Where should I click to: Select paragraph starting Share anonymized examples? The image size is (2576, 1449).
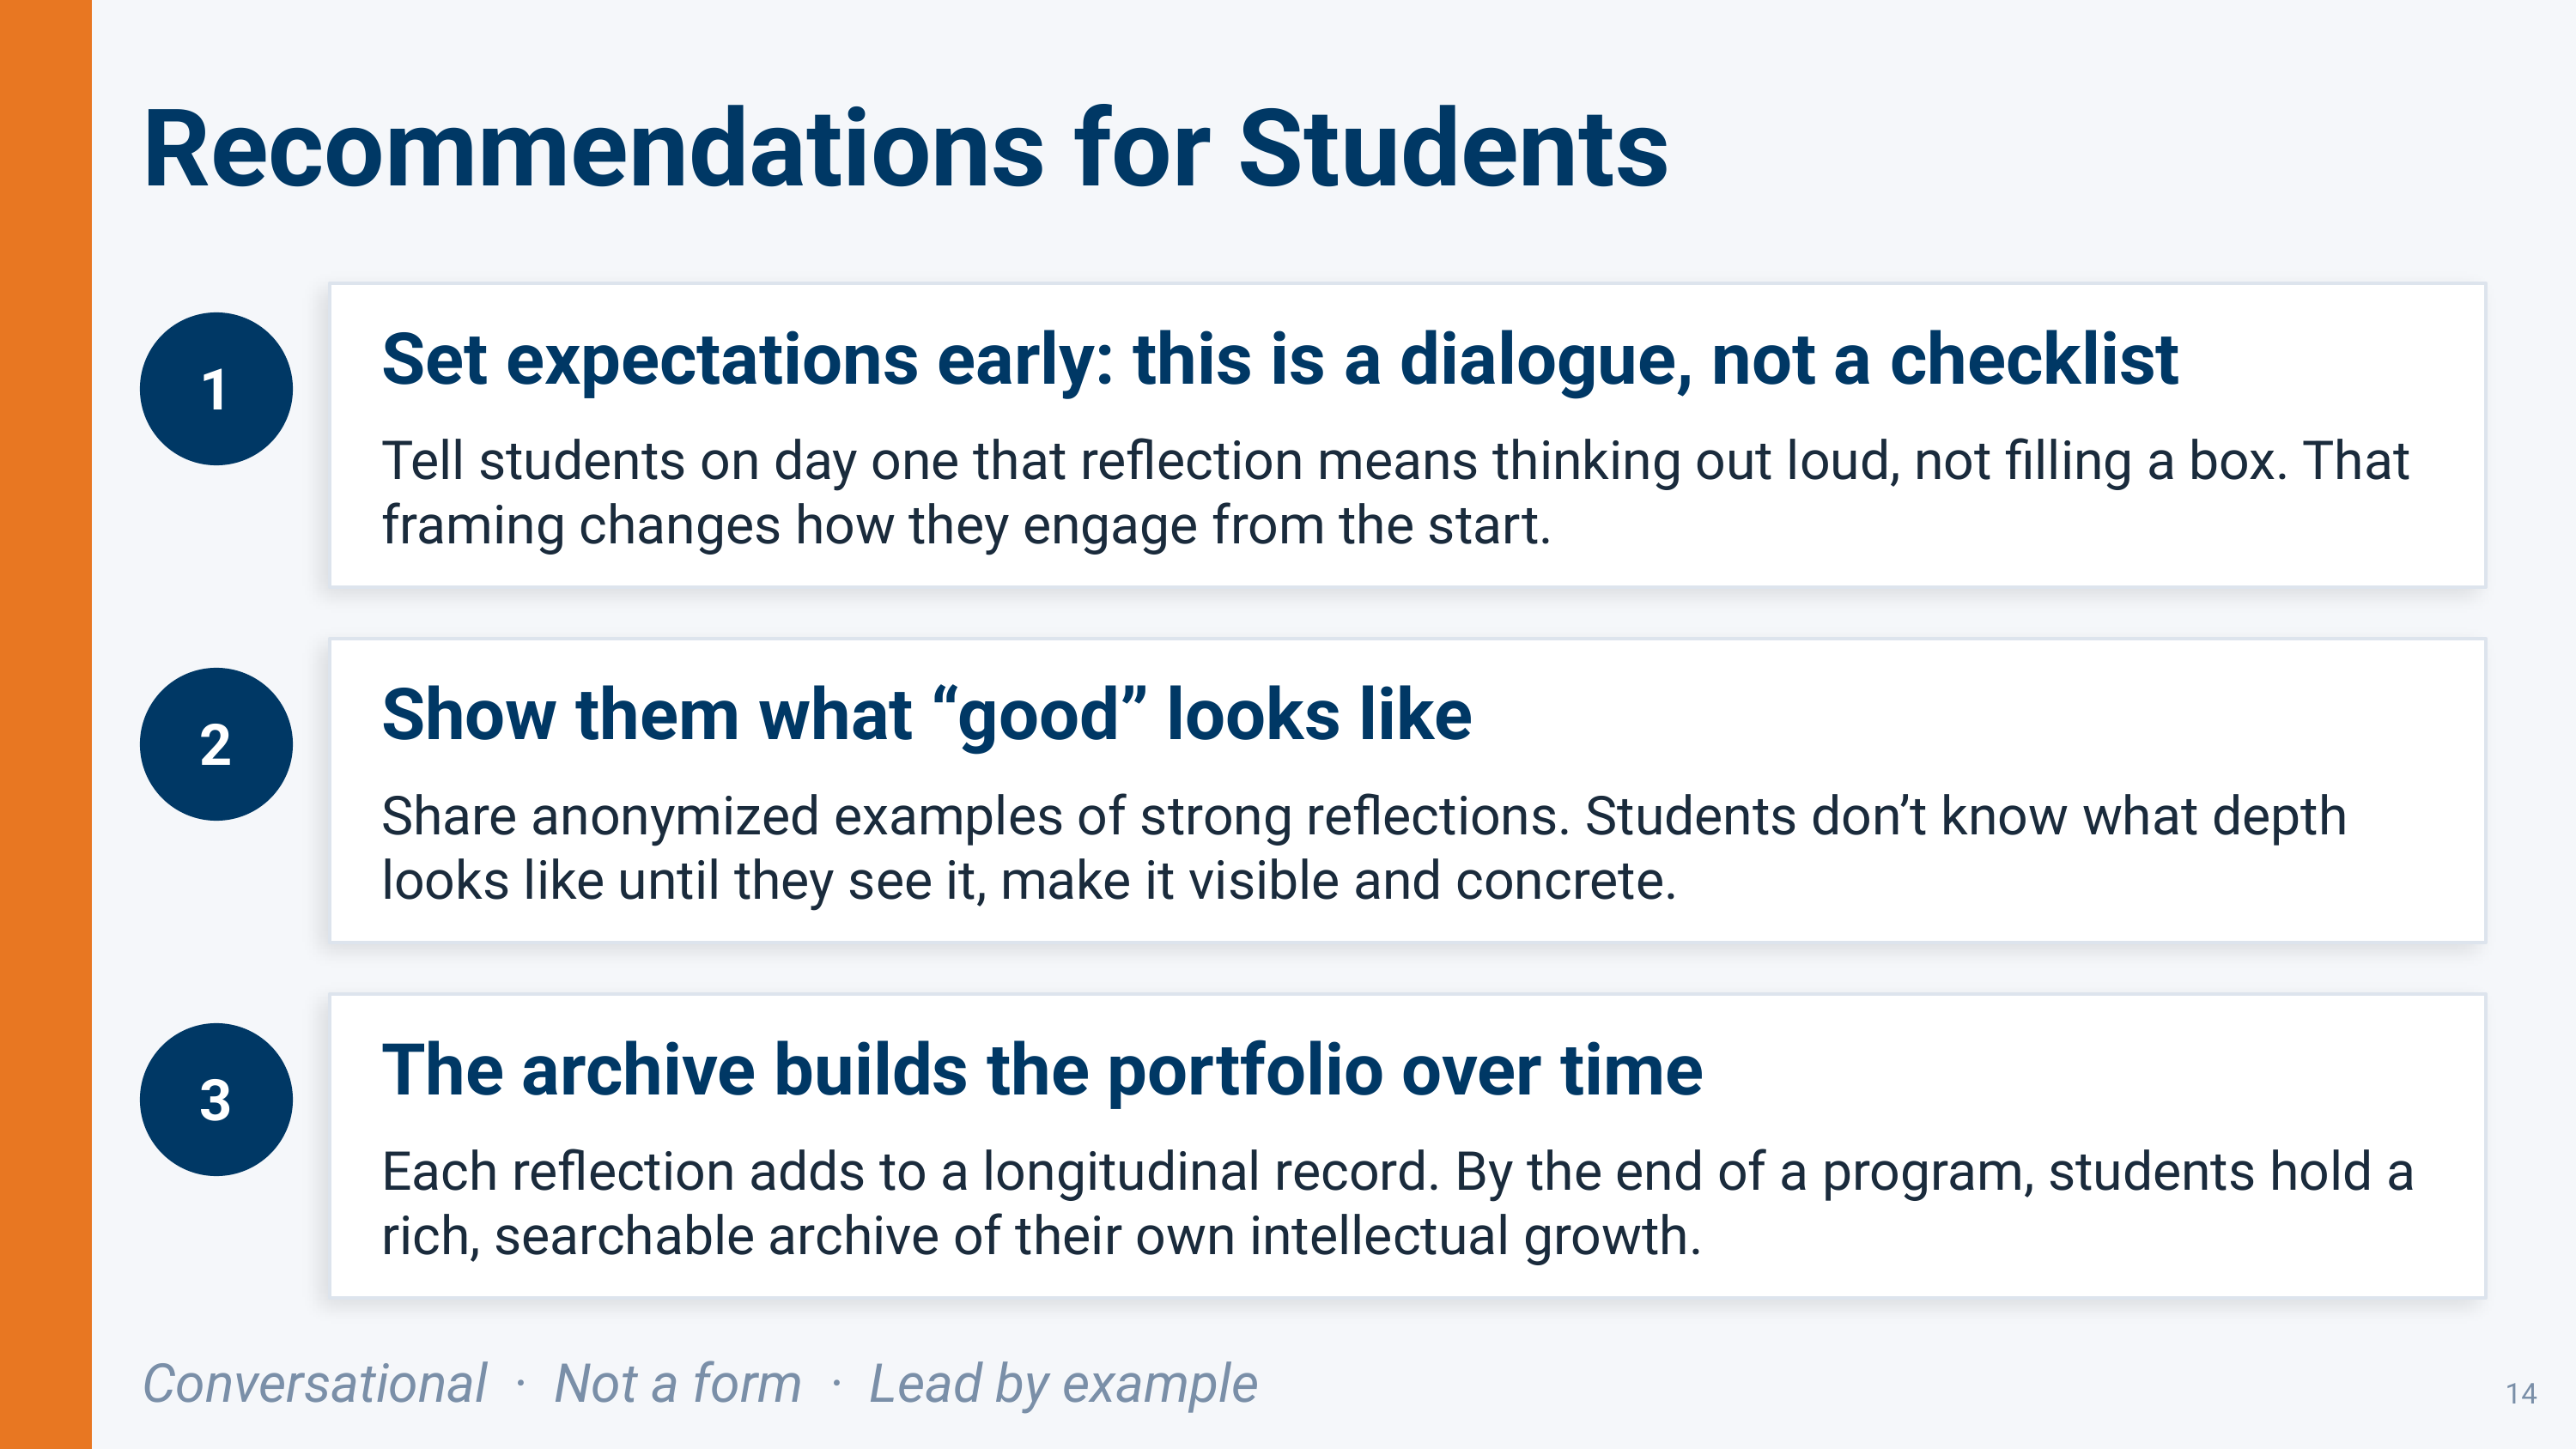(1364, 848)
